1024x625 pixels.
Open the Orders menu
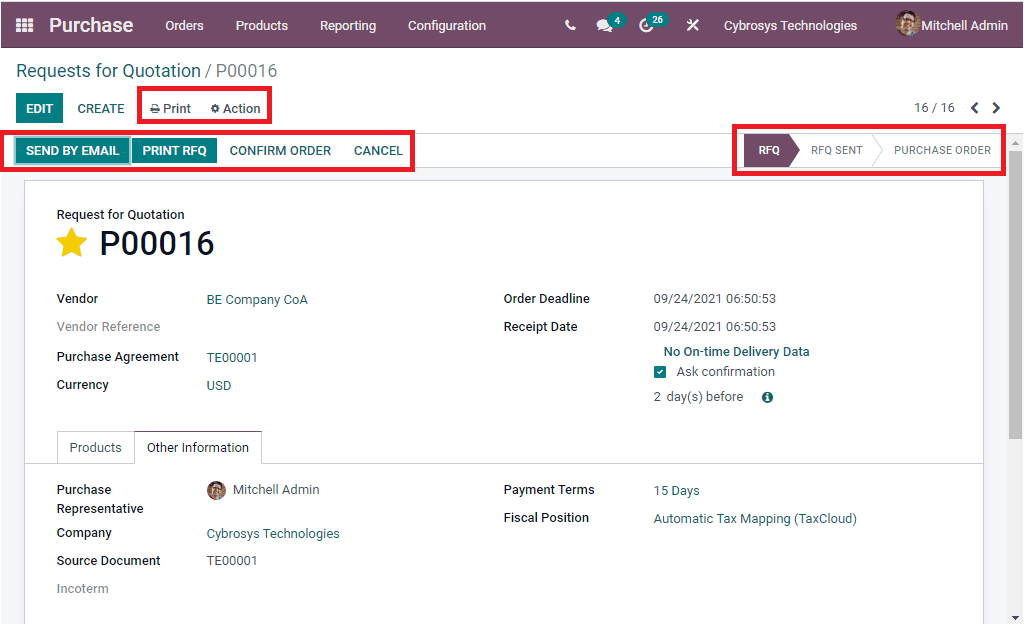(x=184, y=26)
